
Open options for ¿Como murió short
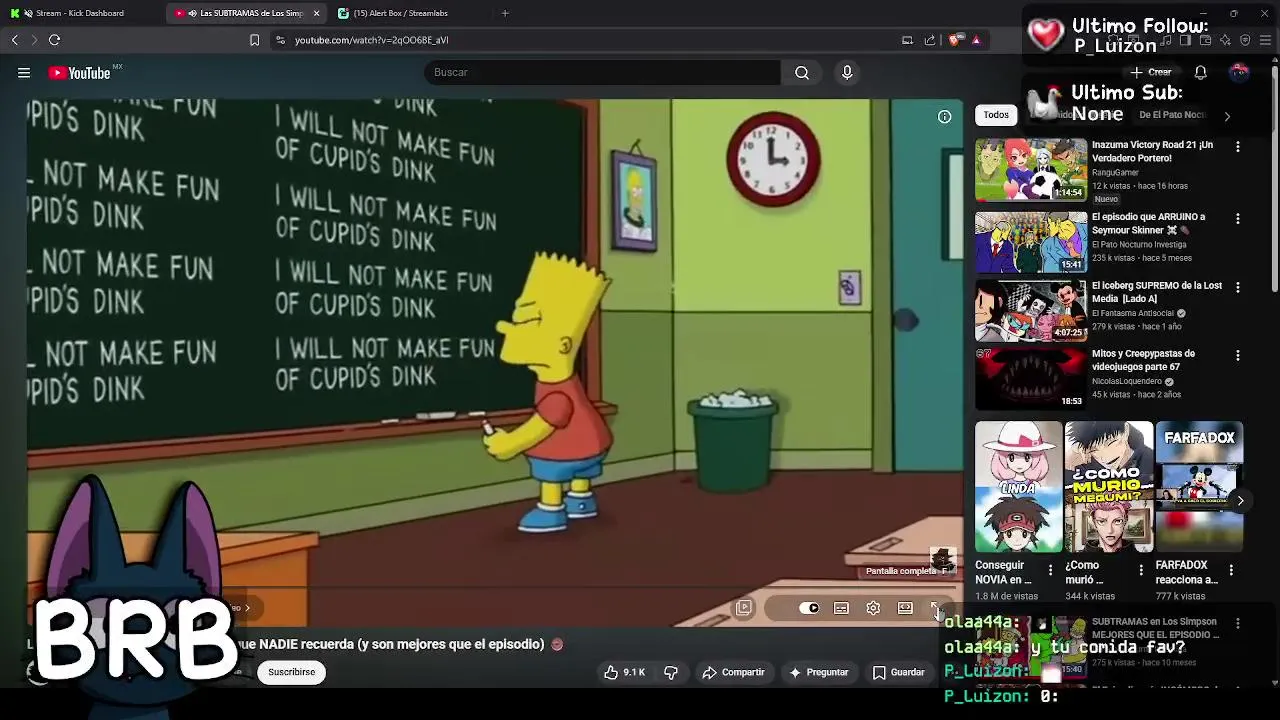[1141, 570]
